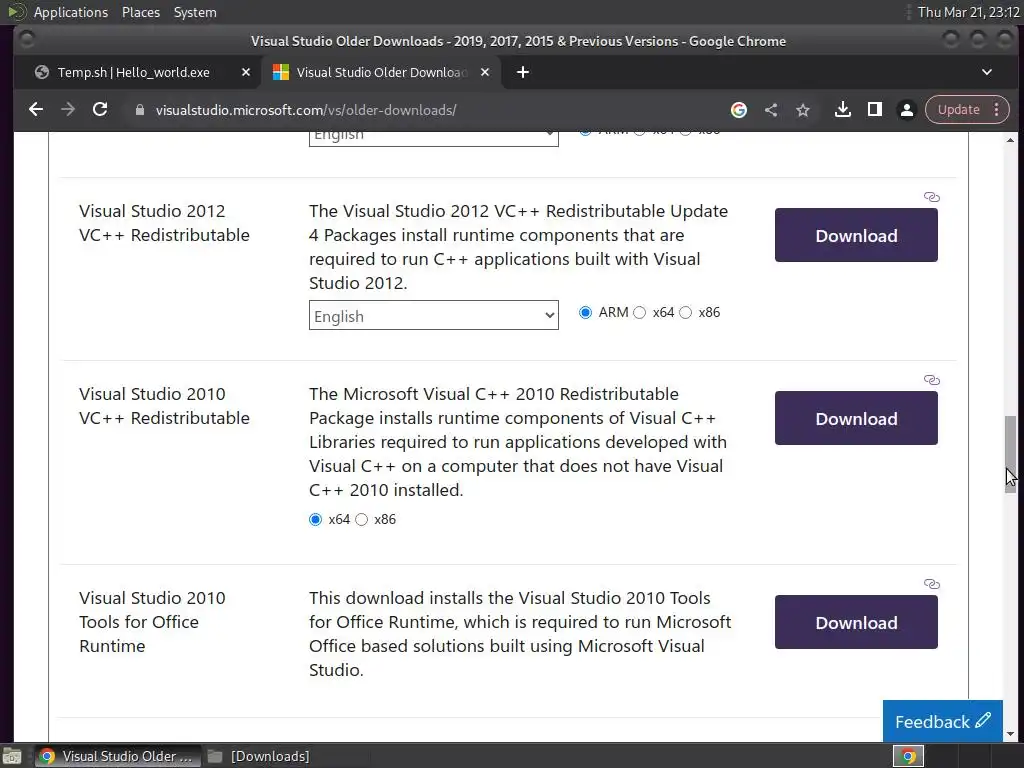Switch to Visual Studio Older Downloads tab

pos(382,72)
